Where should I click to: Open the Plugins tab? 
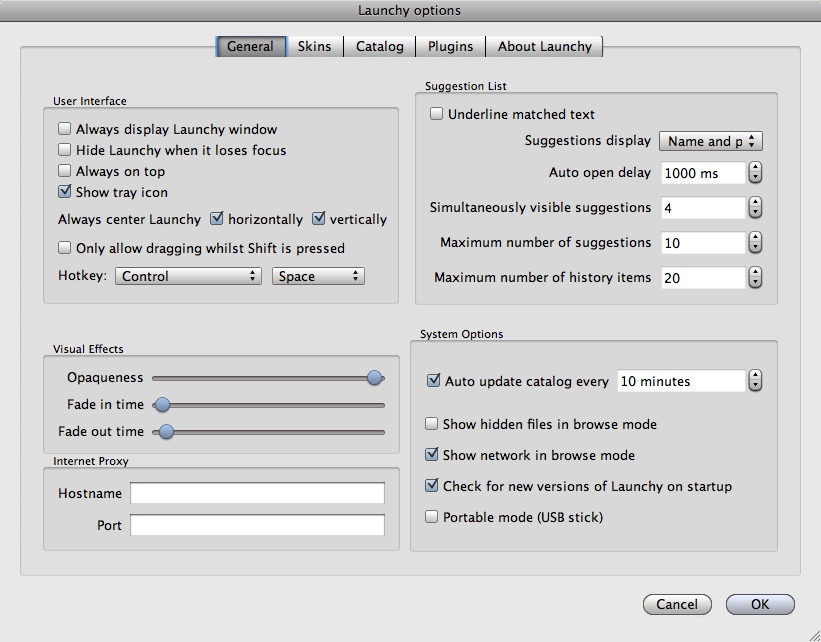450,46
